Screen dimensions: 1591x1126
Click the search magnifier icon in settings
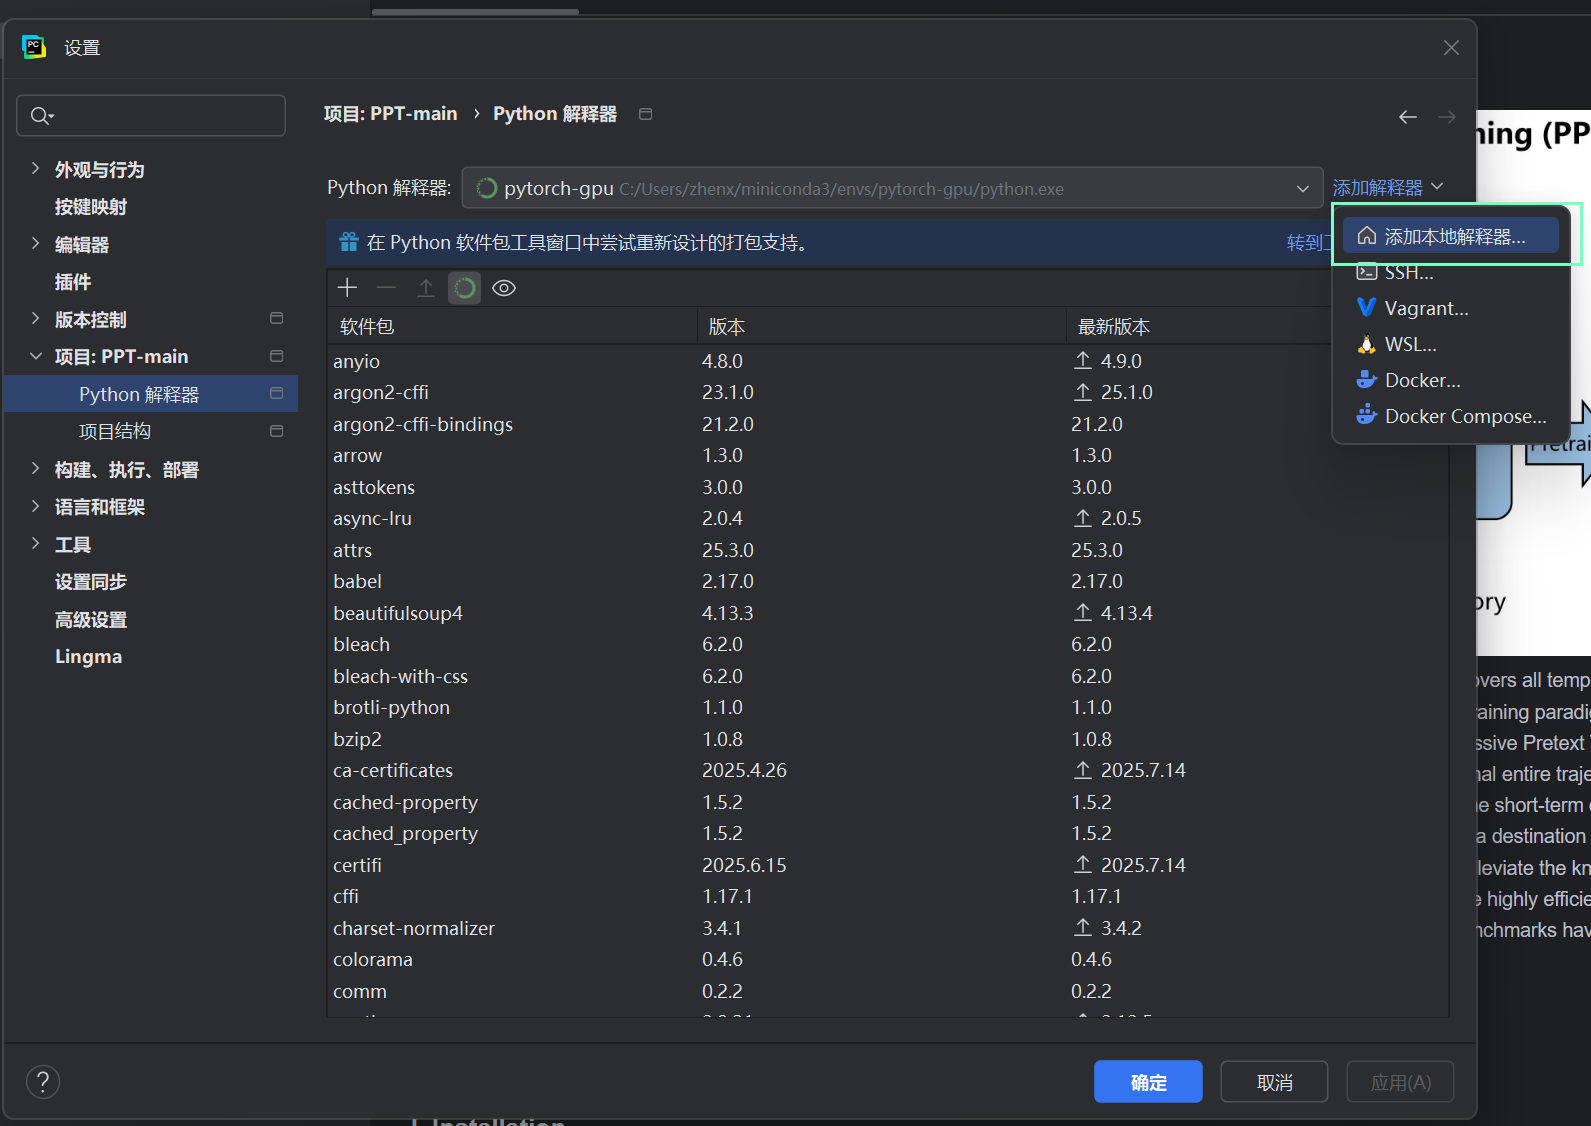(41, 116)
